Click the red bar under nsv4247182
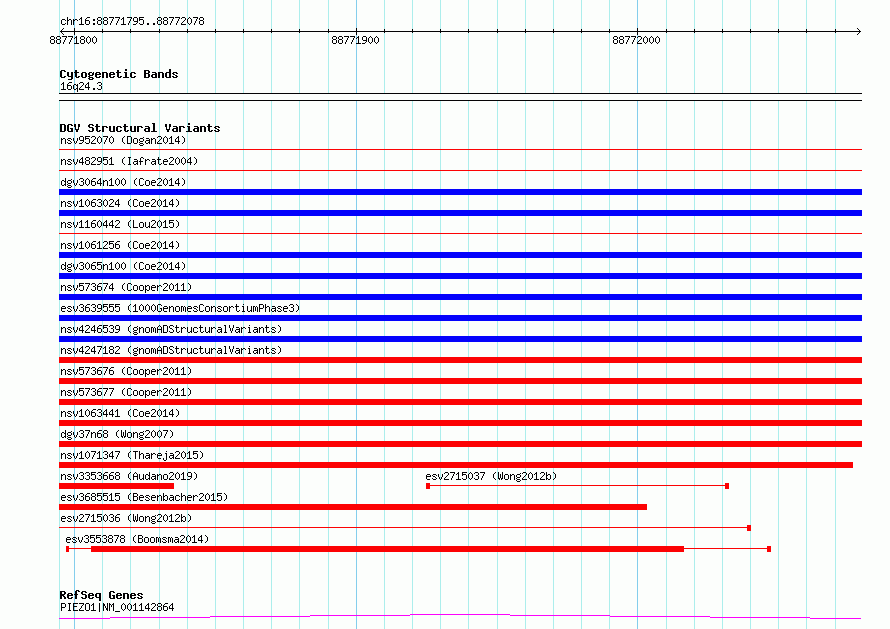Image resolution: width=890 pixels, height=629 pixels. [x=460, y=360]
